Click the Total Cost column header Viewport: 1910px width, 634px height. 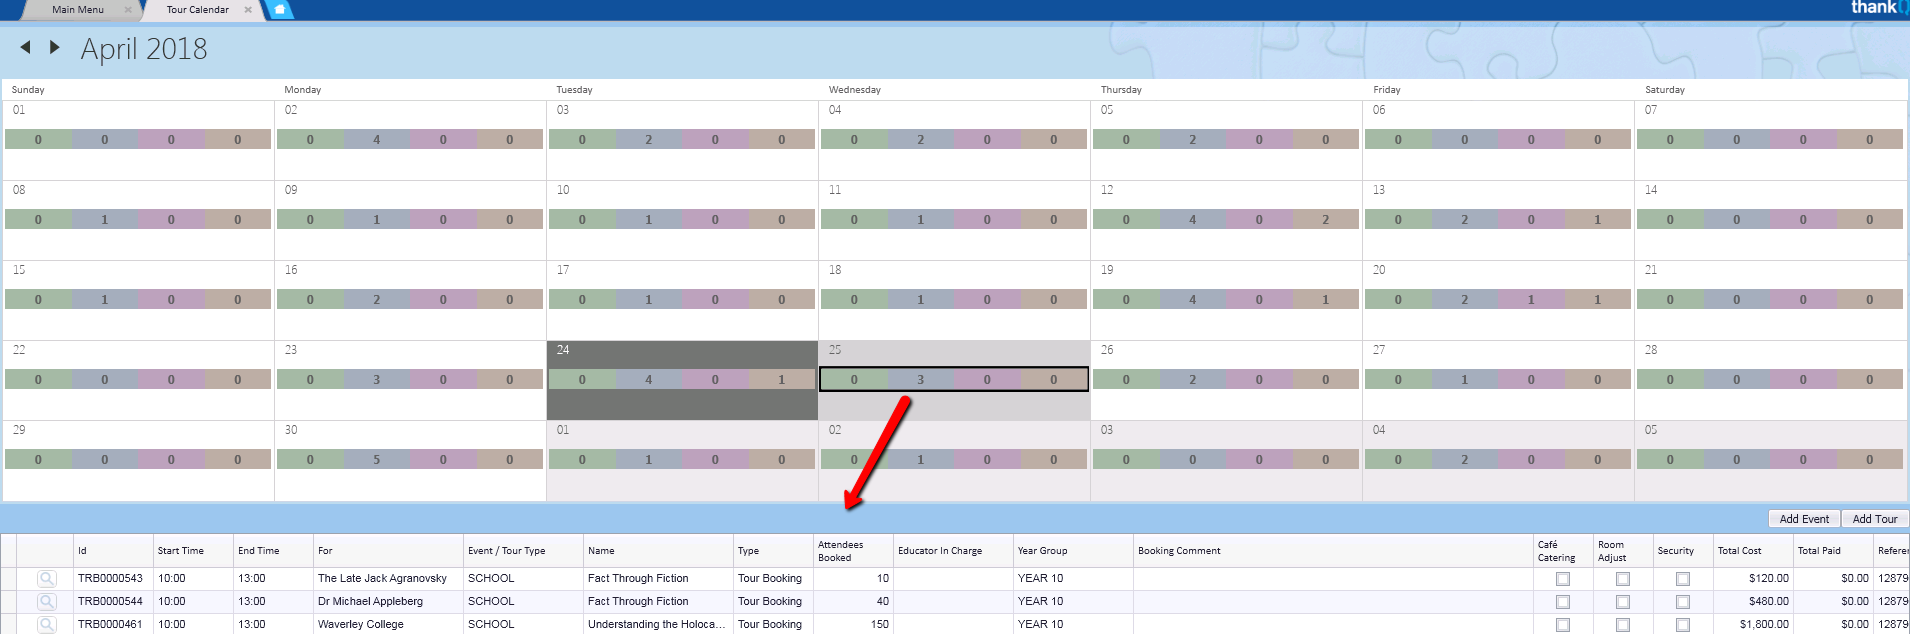pyautogui.click(x=1739, y=551)
